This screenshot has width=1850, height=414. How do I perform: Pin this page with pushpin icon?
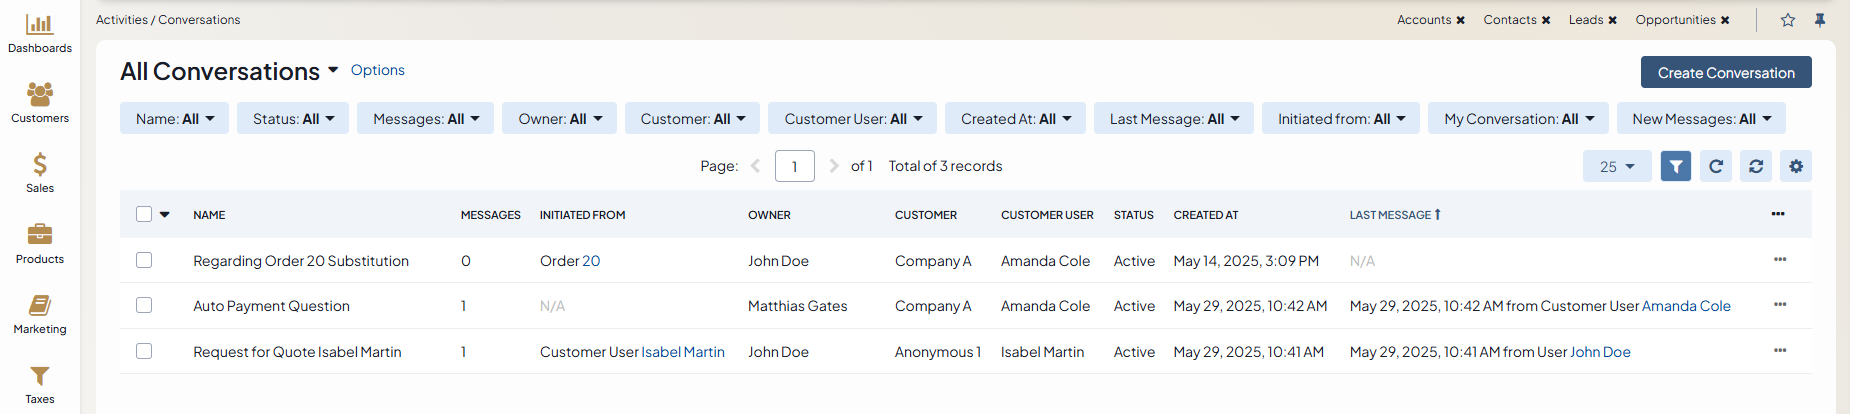1820,20
